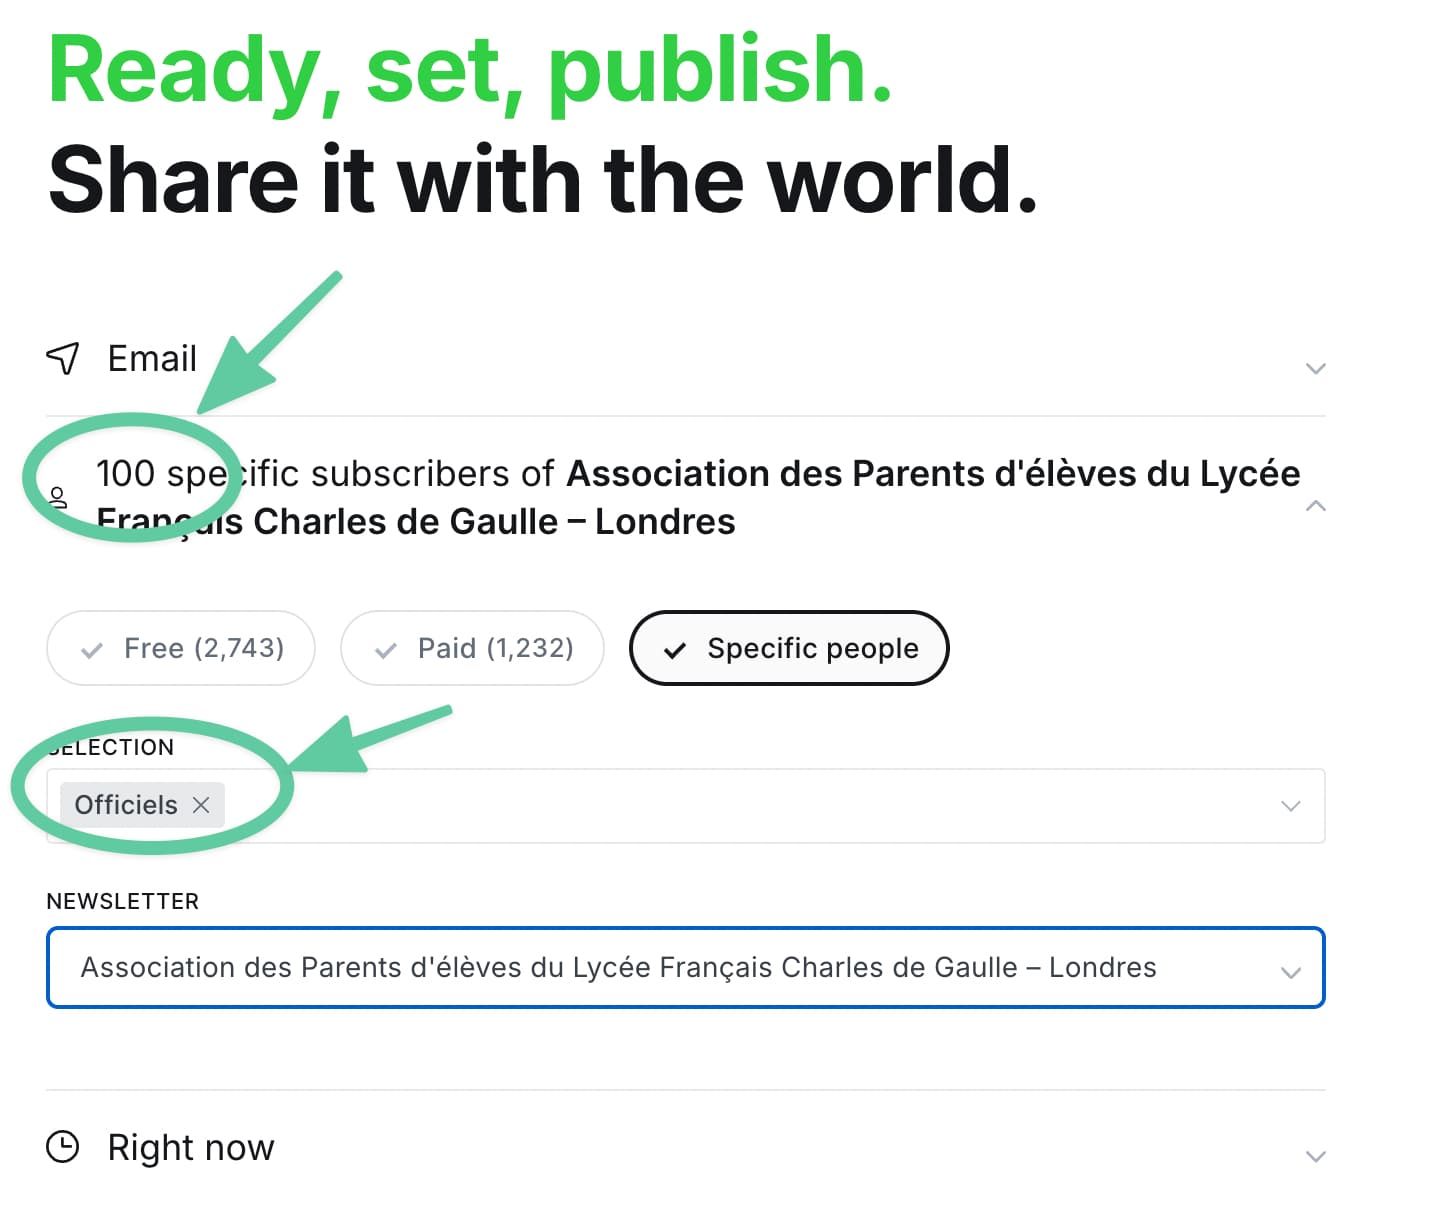
Task: Toggle the Specific people option
Action: point(788,648)
